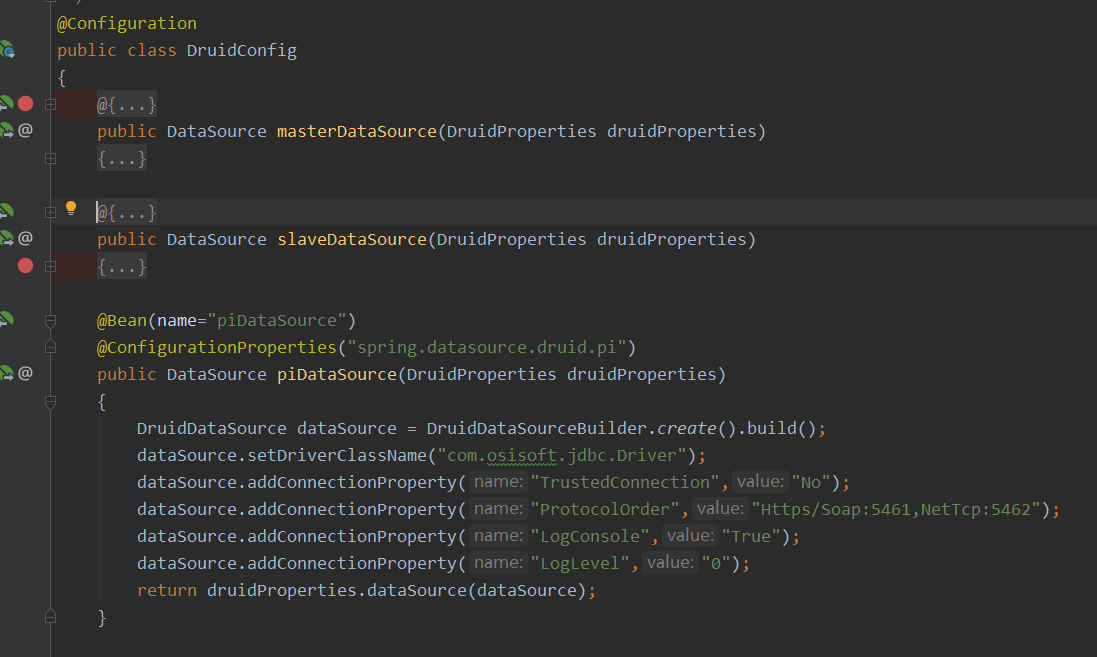Toggle the breakpoint on the masterDataSource annotation line
Viewport: 1097px width, 657px height.
coord(23,103)
